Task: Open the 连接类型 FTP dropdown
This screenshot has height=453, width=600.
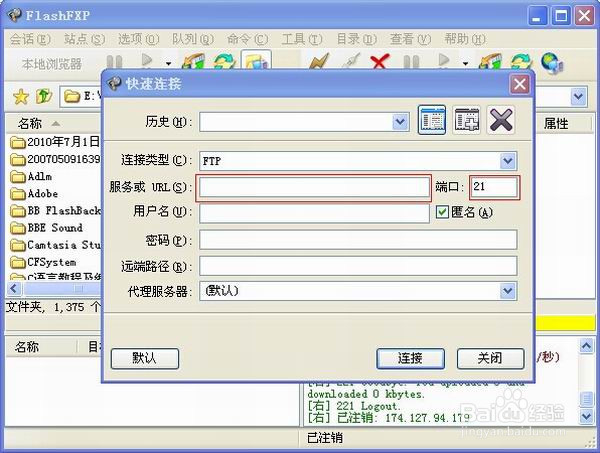Action: pyautogui.click(x=508, y=161)
